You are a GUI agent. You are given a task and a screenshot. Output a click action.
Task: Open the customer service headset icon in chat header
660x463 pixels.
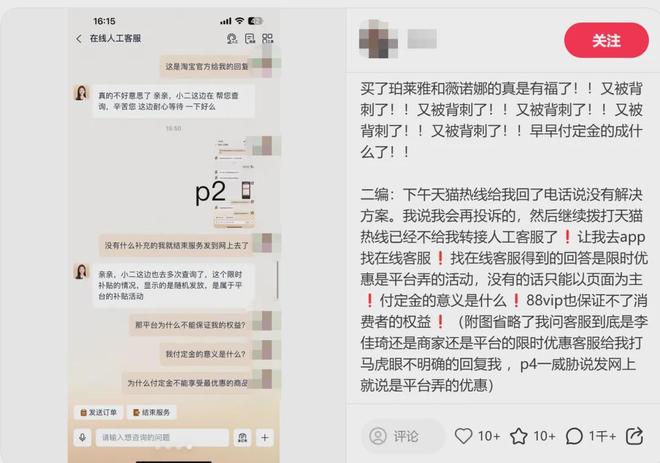click(232, 39)
